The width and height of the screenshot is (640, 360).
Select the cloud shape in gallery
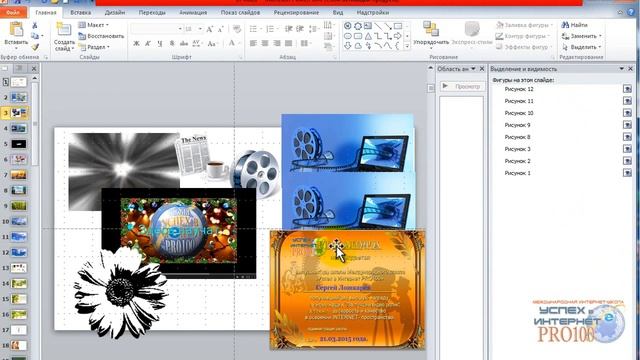coord(358,46)
